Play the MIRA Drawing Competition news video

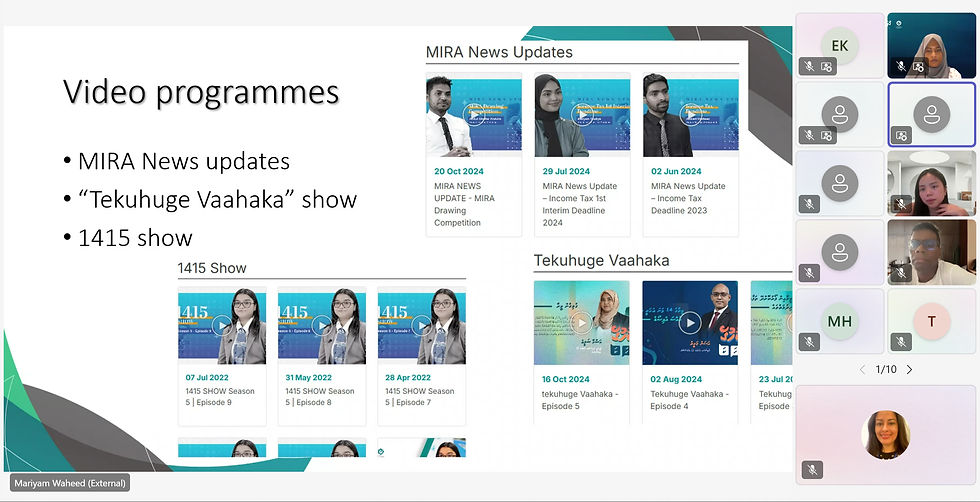(x=474, y=115)
